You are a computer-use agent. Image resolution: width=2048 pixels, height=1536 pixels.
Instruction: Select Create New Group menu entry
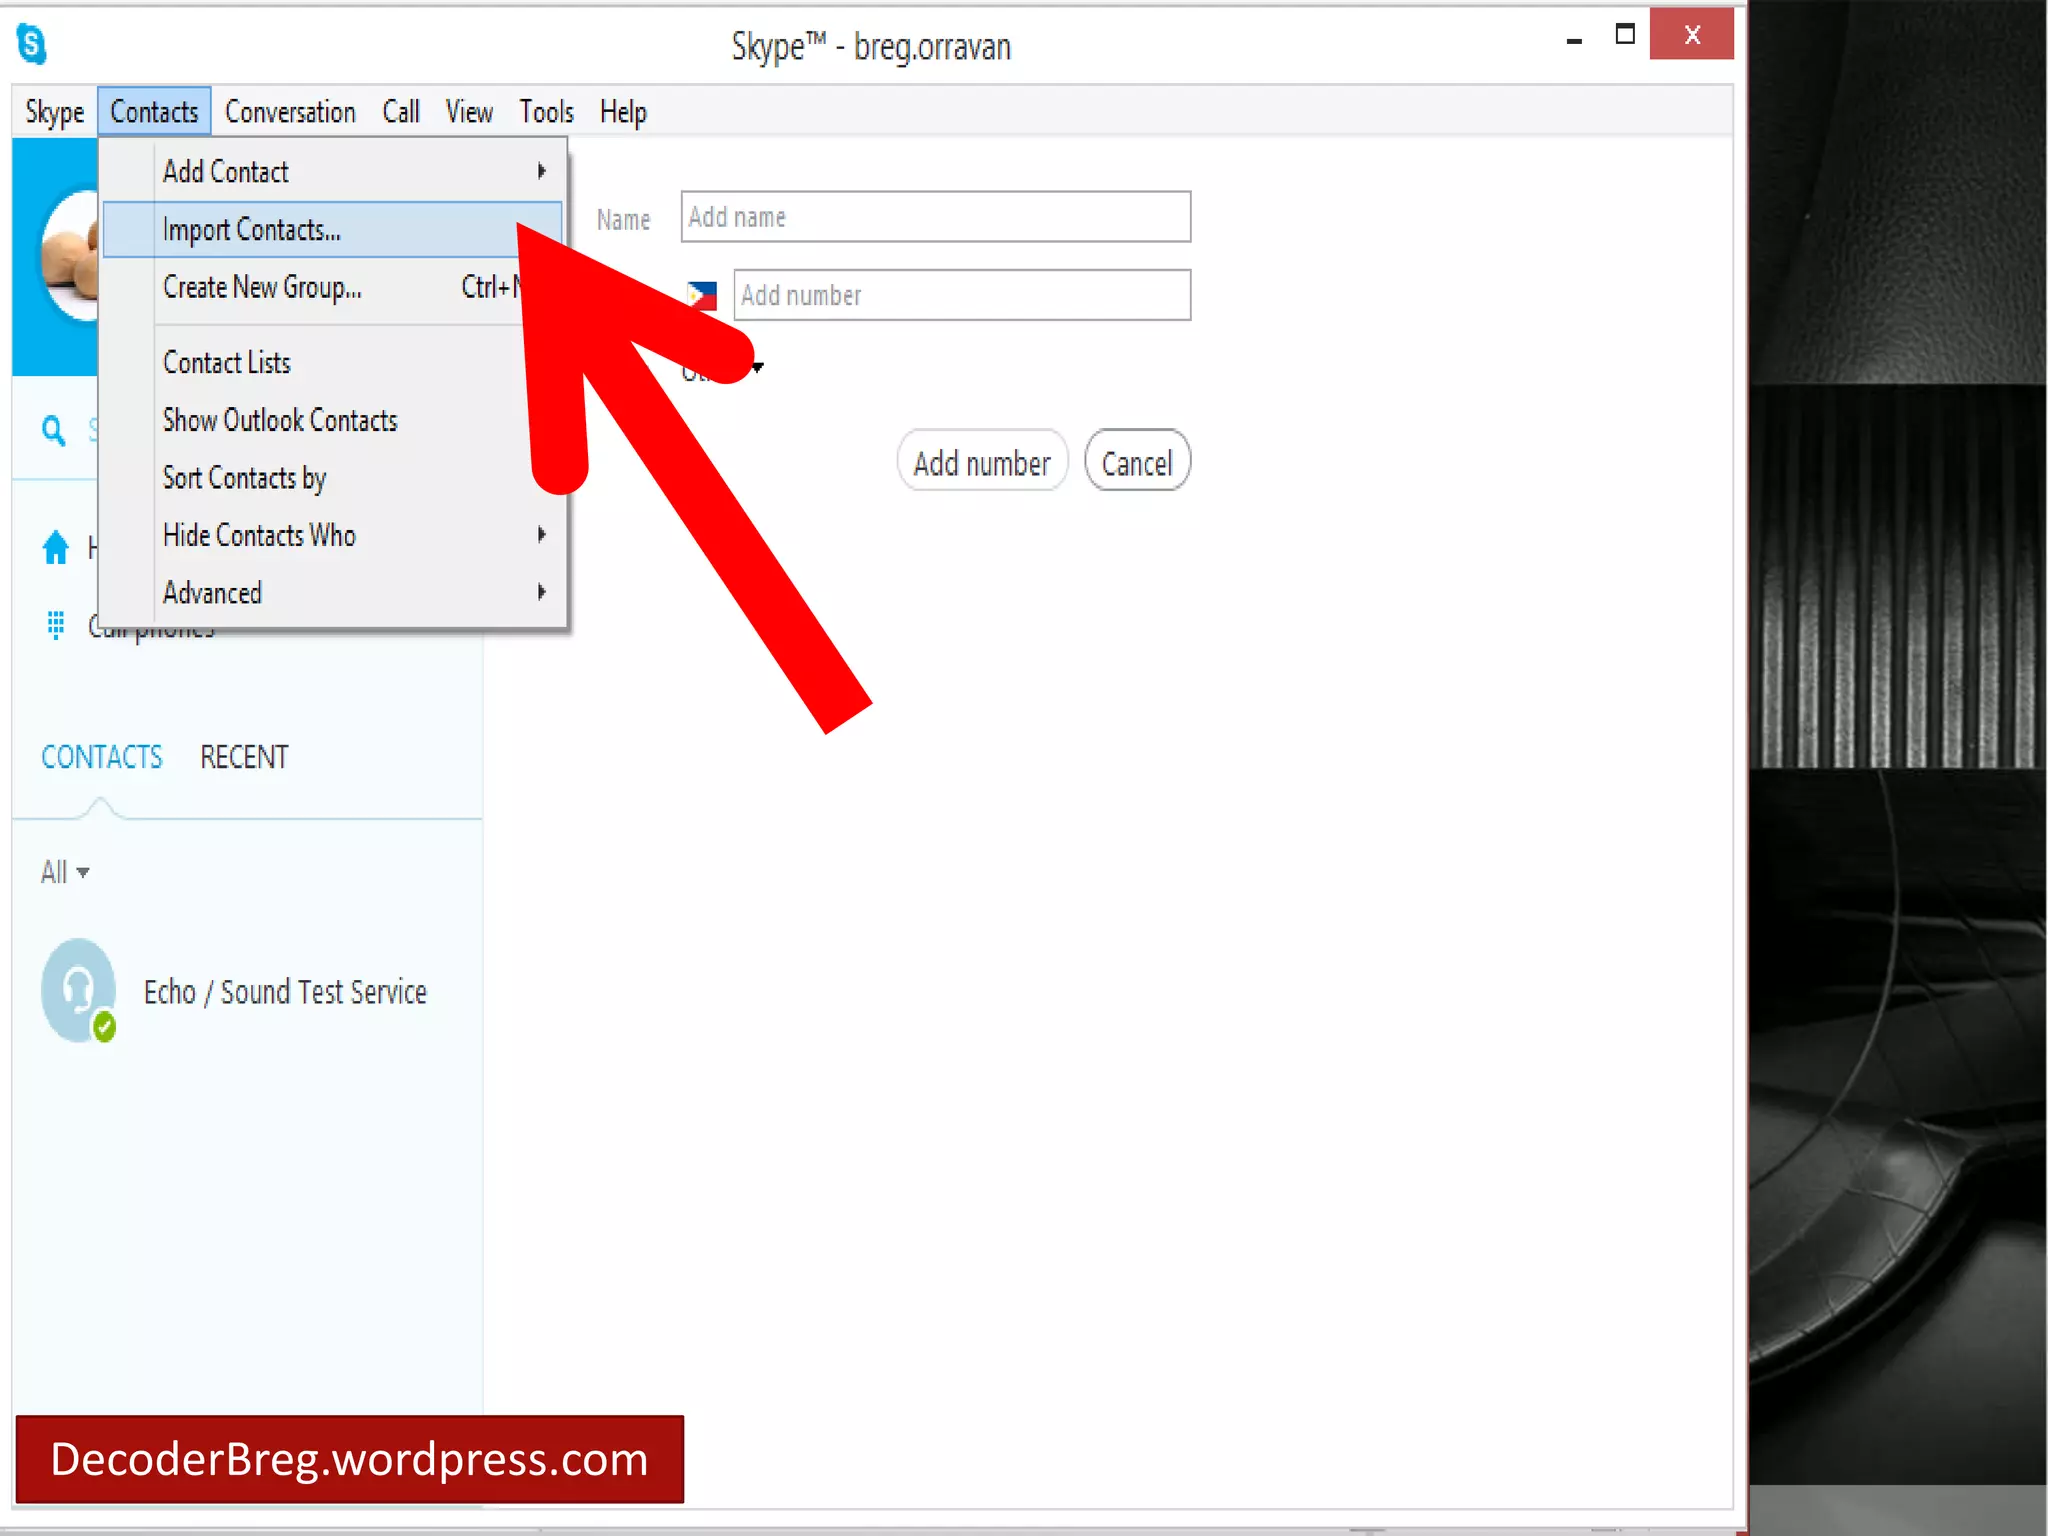pos(262,288)
